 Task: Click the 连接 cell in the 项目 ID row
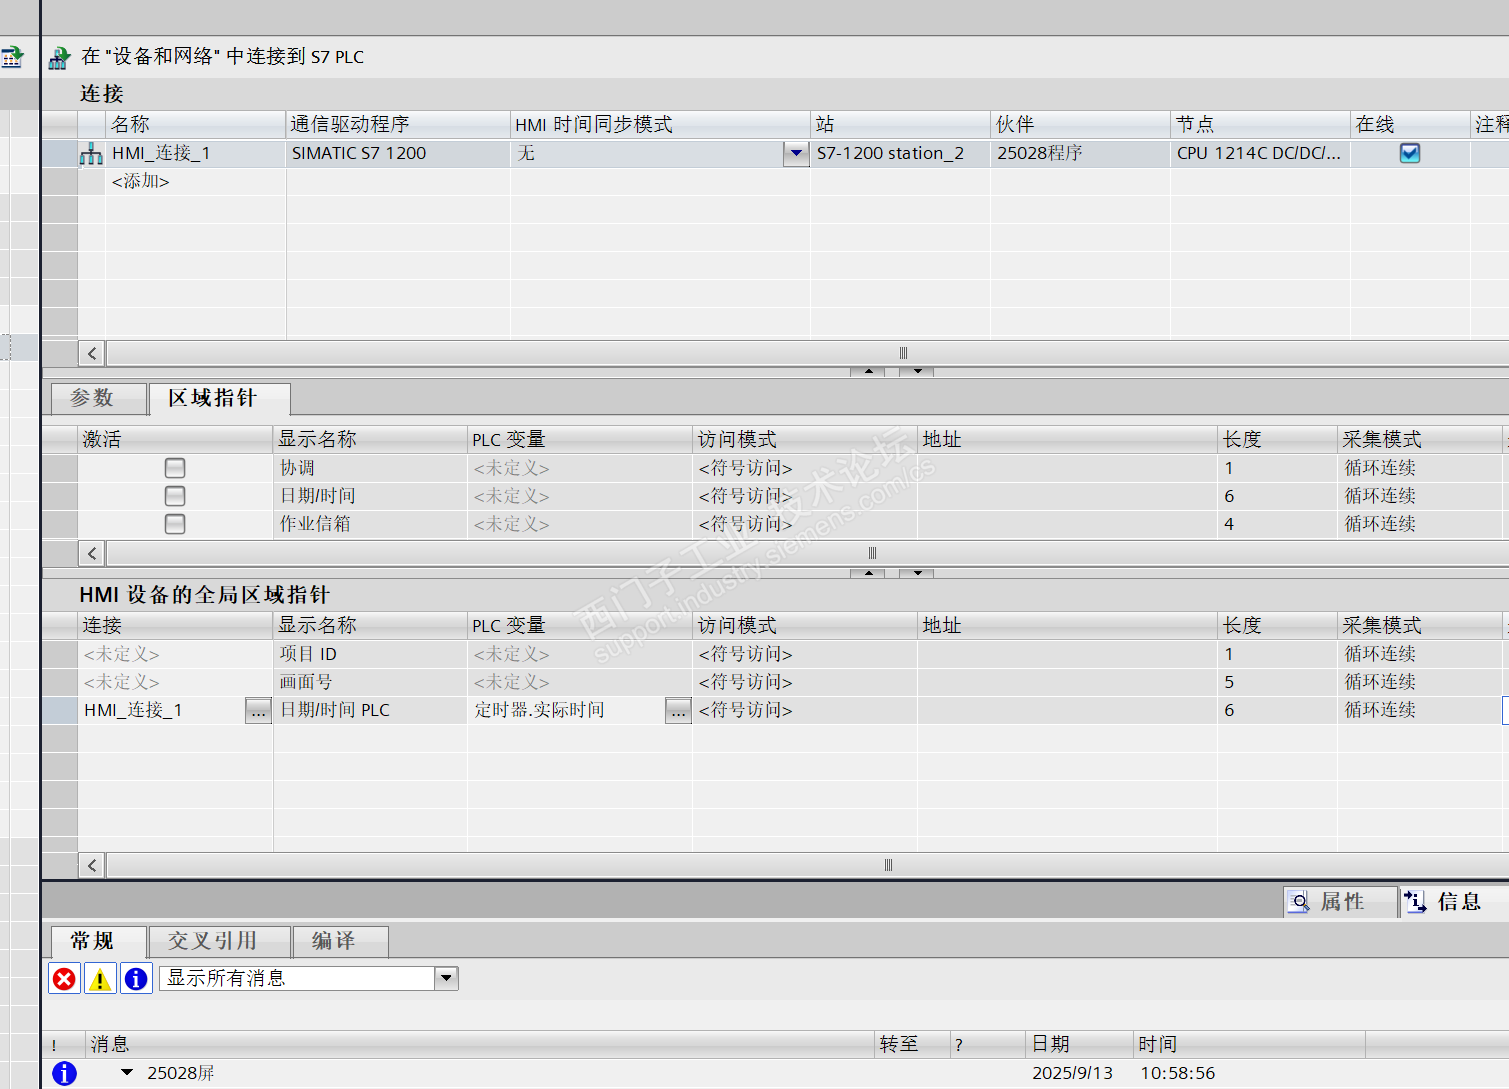(175, 654)
